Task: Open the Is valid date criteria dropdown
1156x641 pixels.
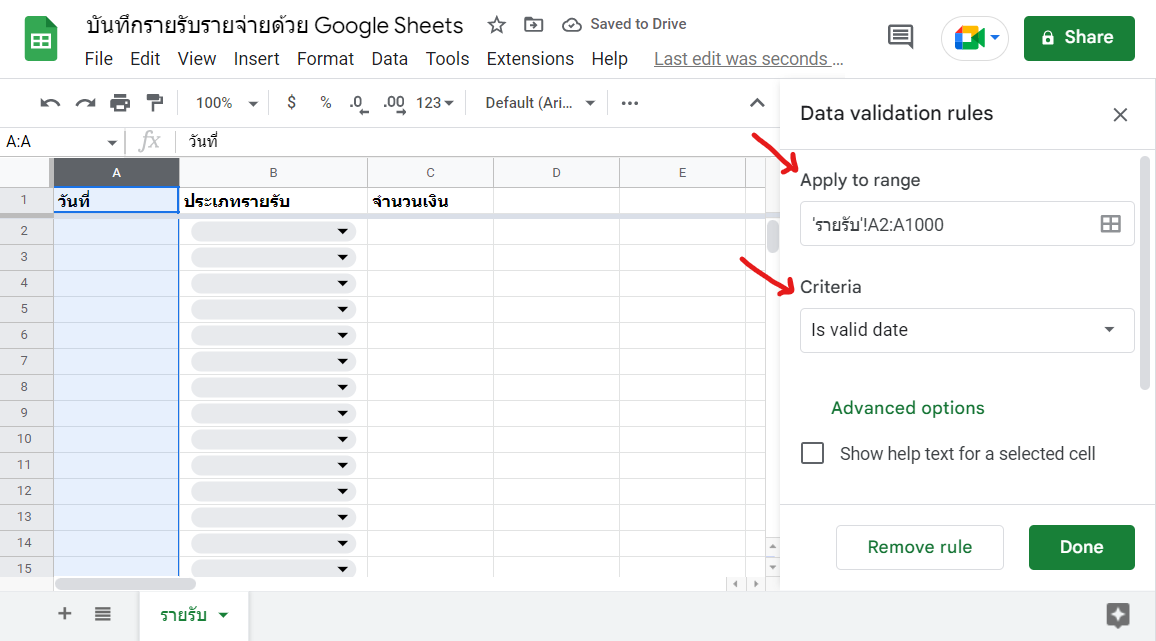Action: (x=967, y=330)
